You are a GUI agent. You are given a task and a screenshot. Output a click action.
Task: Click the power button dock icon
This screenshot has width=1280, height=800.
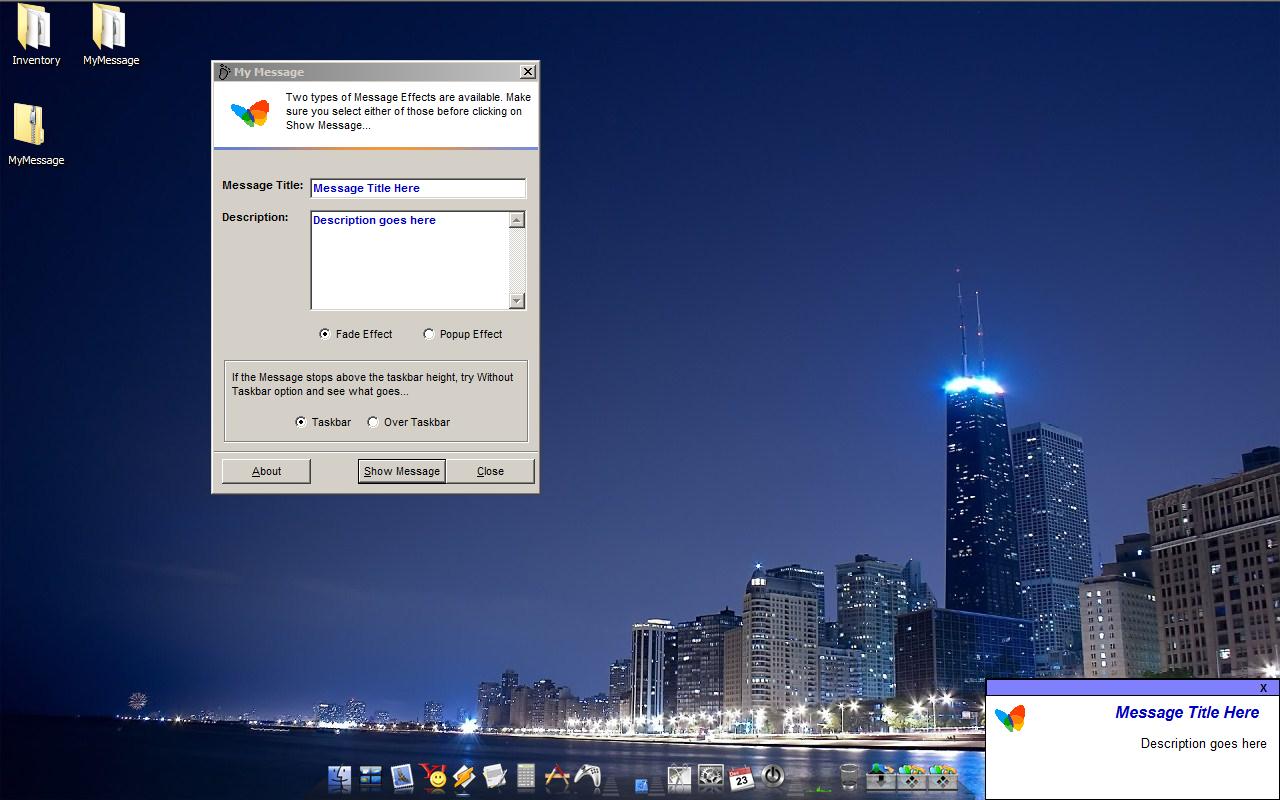[772, 777]
